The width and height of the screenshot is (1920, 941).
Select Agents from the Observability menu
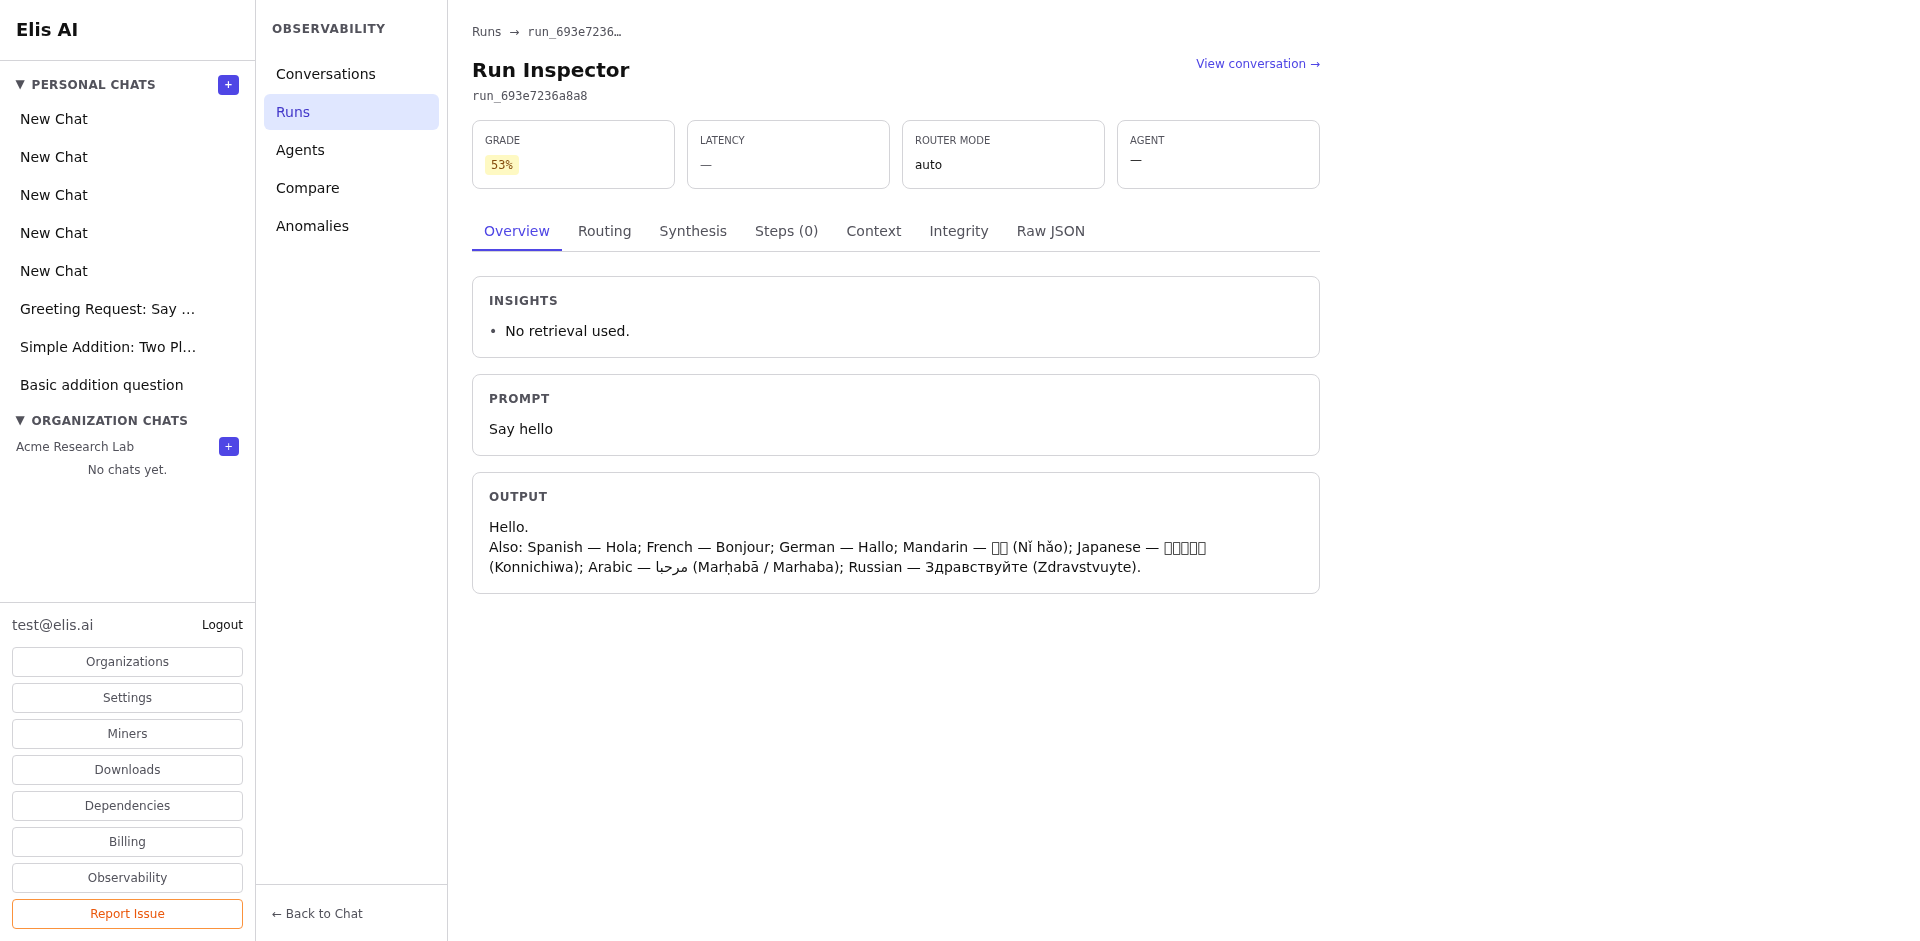click(300, 150)
